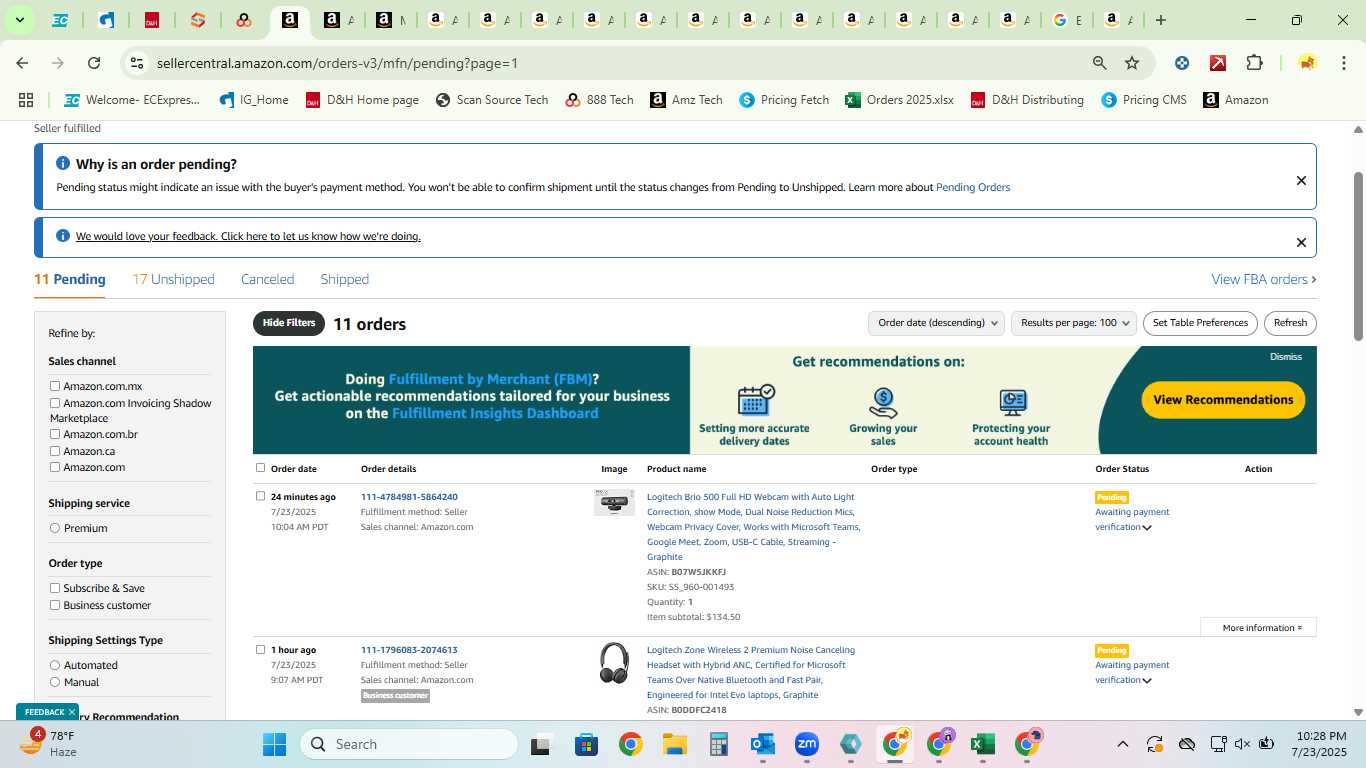Viewport: 1366px width, 768px height.
Task: Open Zoom from taskbar
Action: [807, 744]
